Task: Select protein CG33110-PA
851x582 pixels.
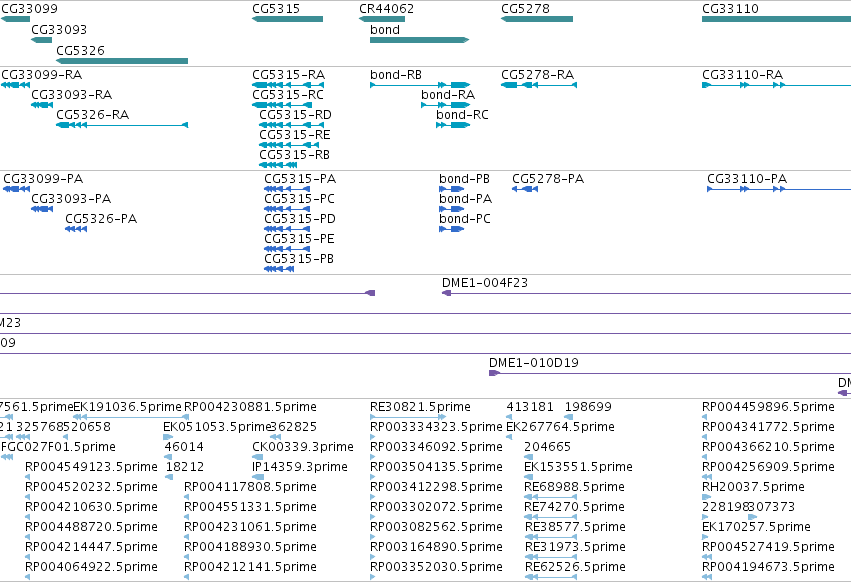Action: [x=779, y=189]
